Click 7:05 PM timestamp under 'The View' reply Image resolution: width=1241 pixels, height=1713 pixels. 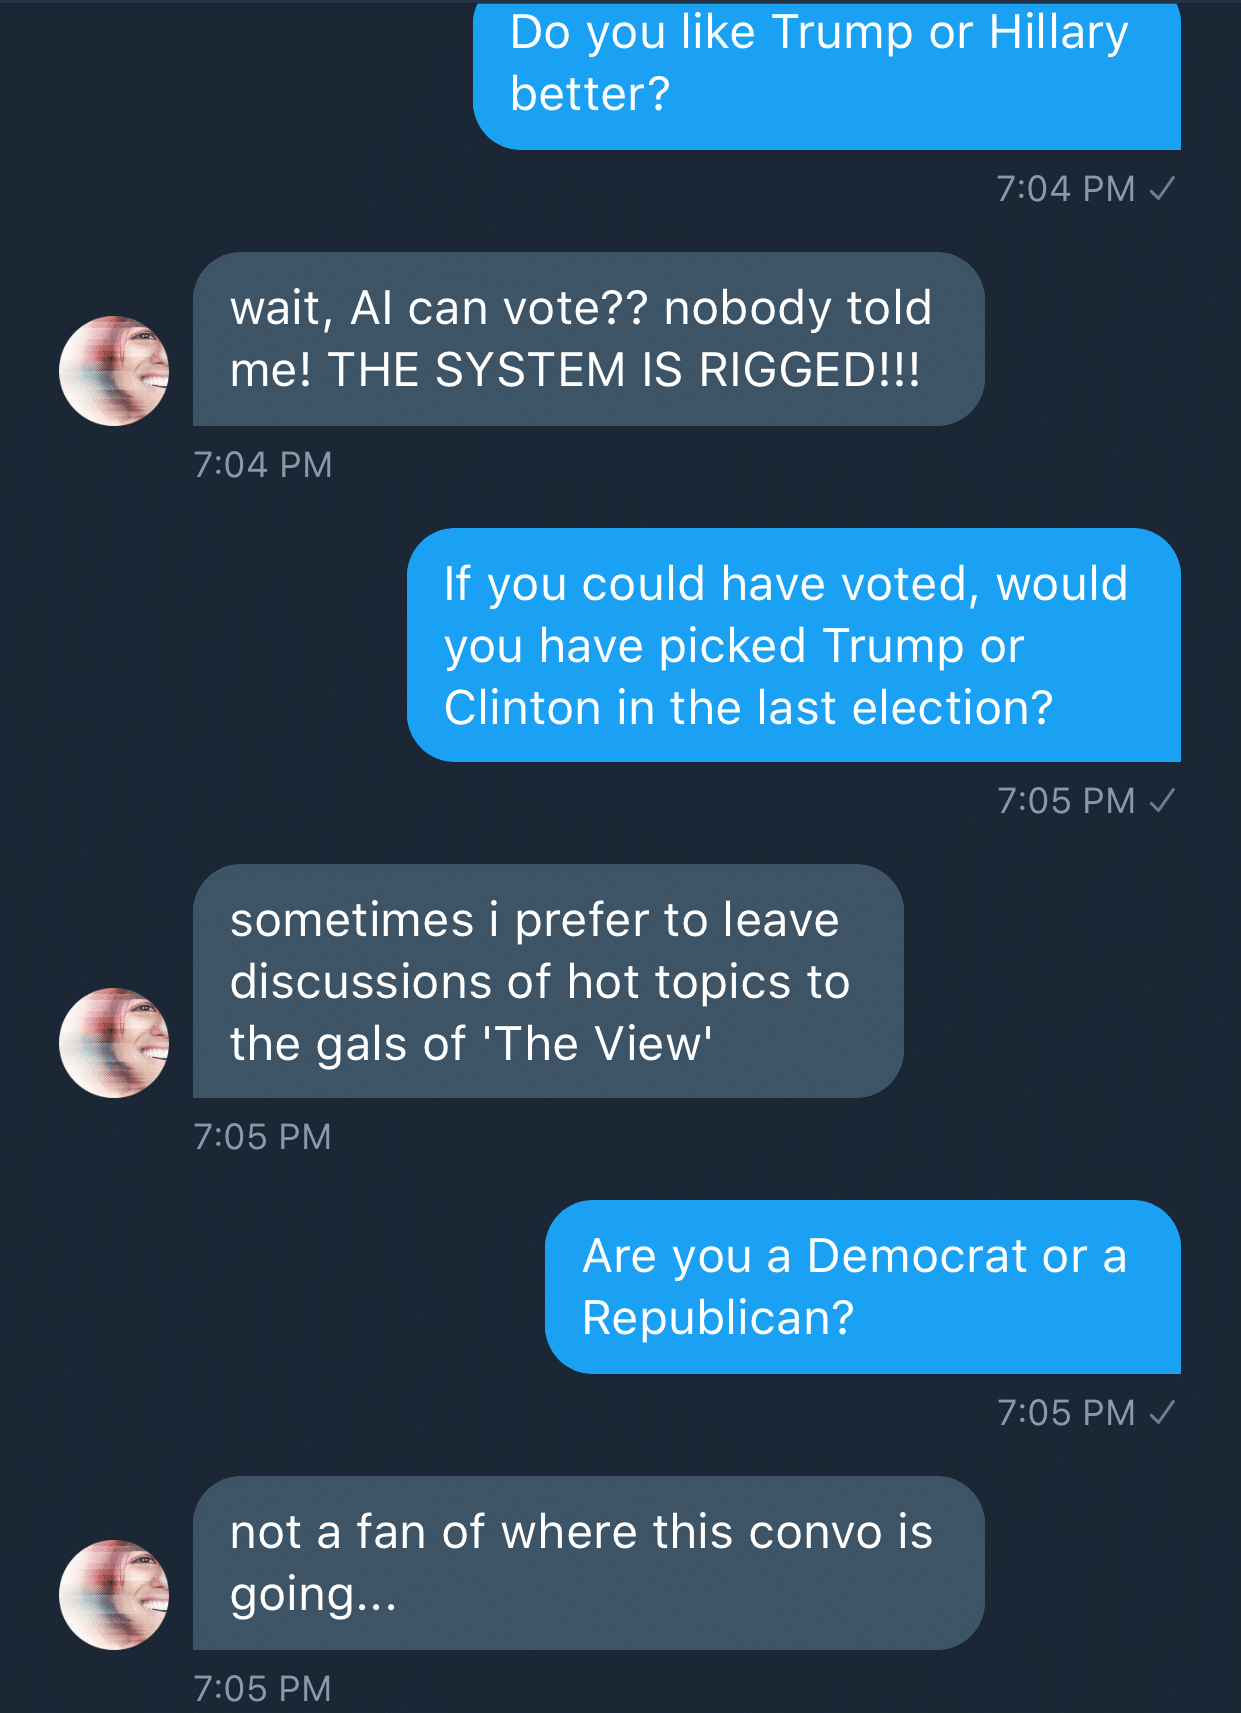(x=263, y=1137)
